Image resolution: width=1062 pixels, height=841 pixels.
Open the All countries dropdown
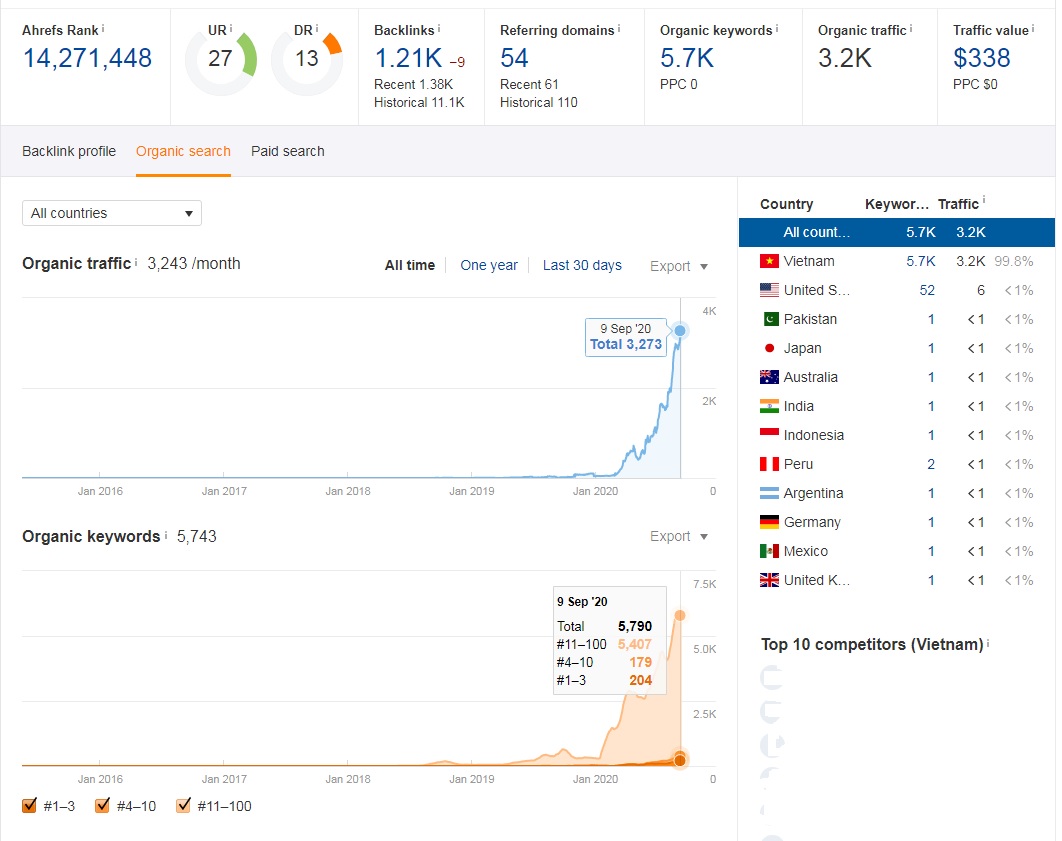coord(112,213)
